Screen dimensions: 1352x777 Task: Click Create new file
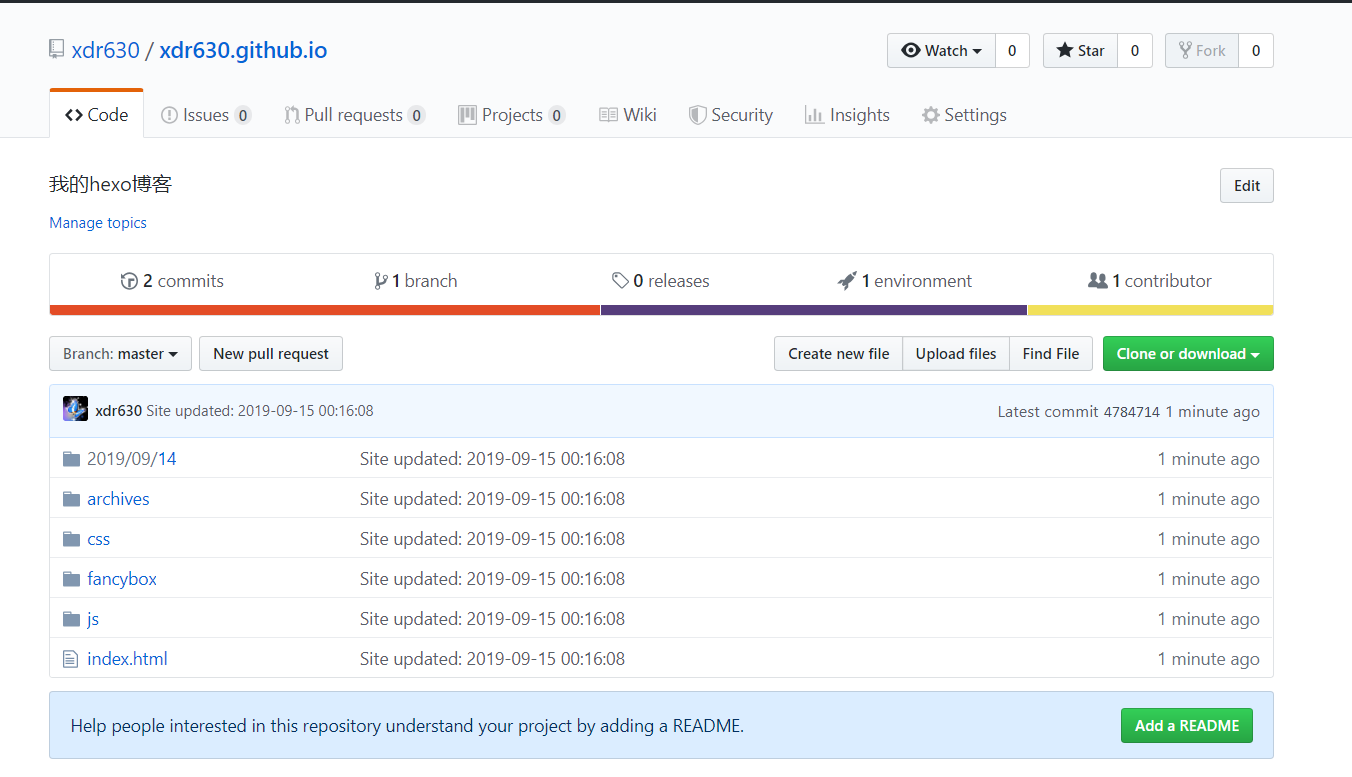tap(838, 354)
